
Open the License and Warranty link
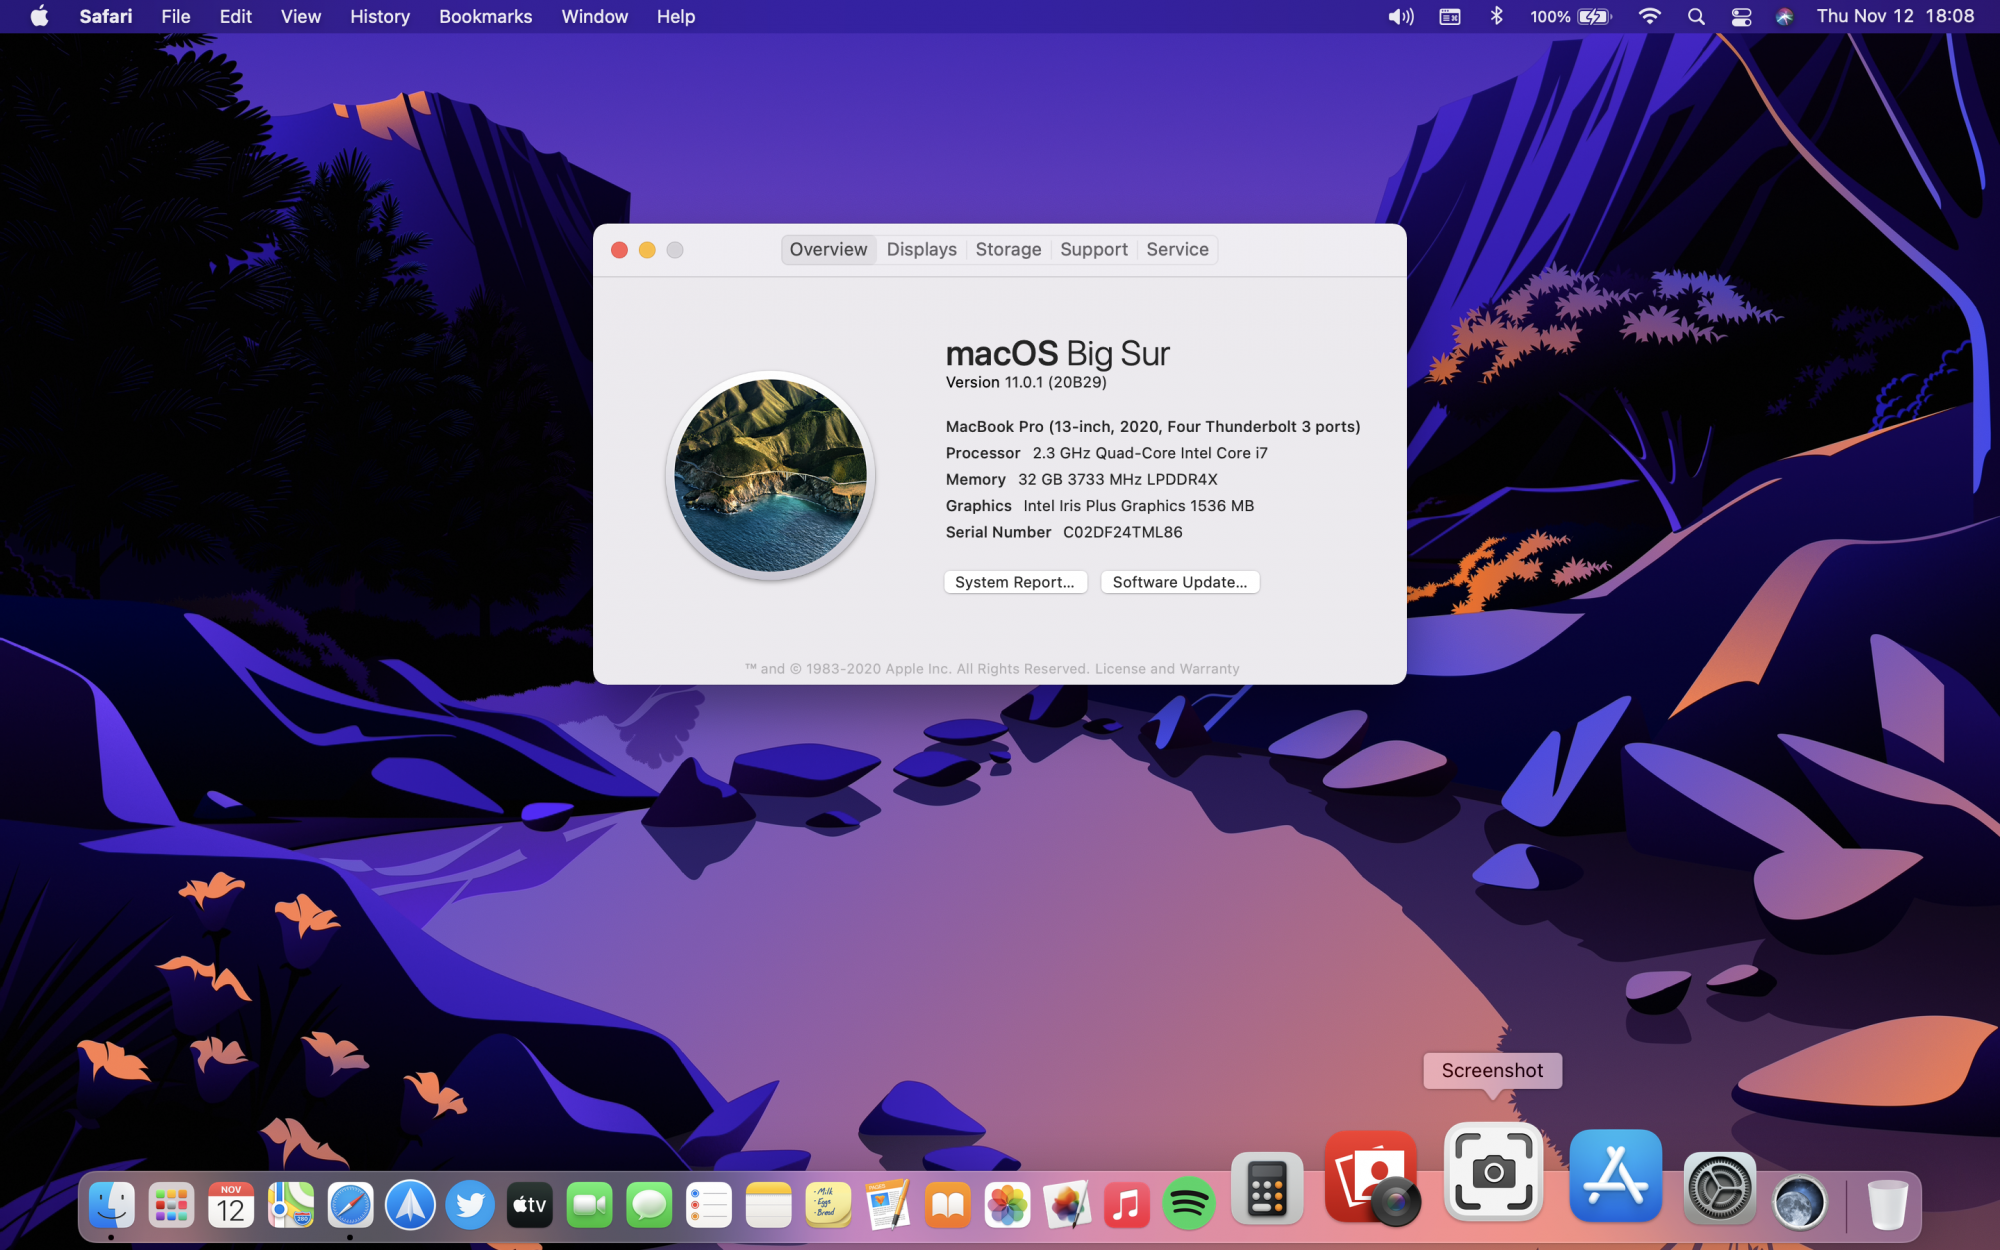[1166, 669]
